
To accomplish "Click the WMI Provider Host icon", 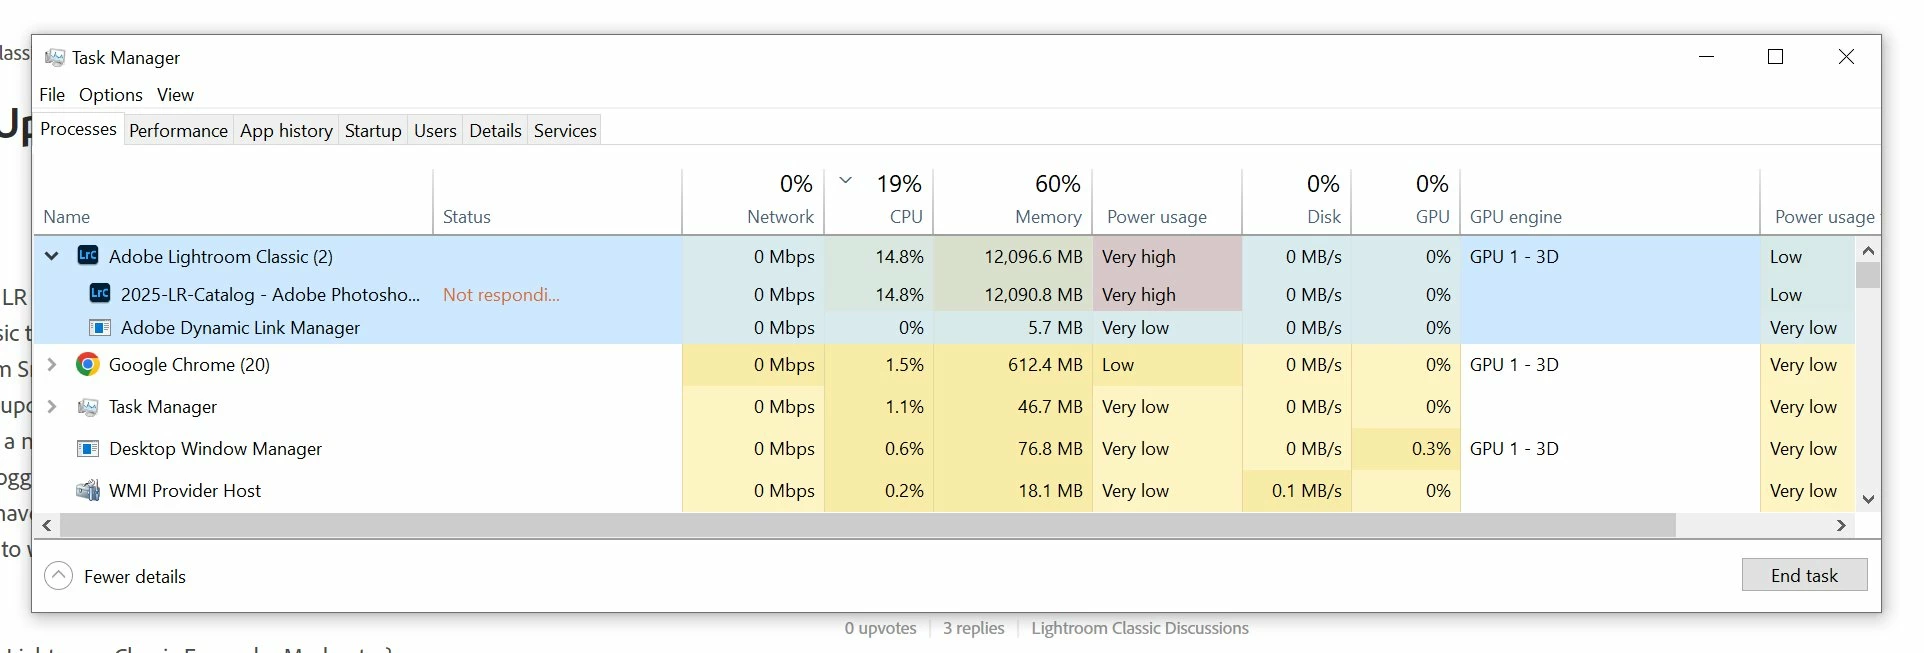I will pos(88,490).
